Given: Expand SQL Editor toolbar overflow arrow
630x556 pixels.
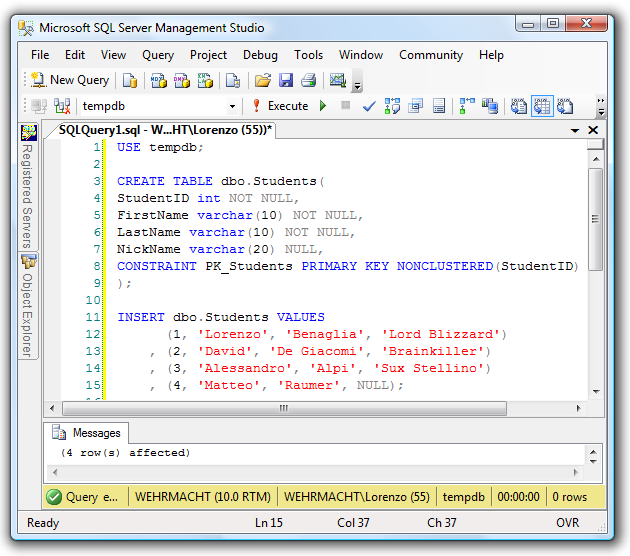Looking at the screenshot, I should pyautogui.click(x=601, y=106).
